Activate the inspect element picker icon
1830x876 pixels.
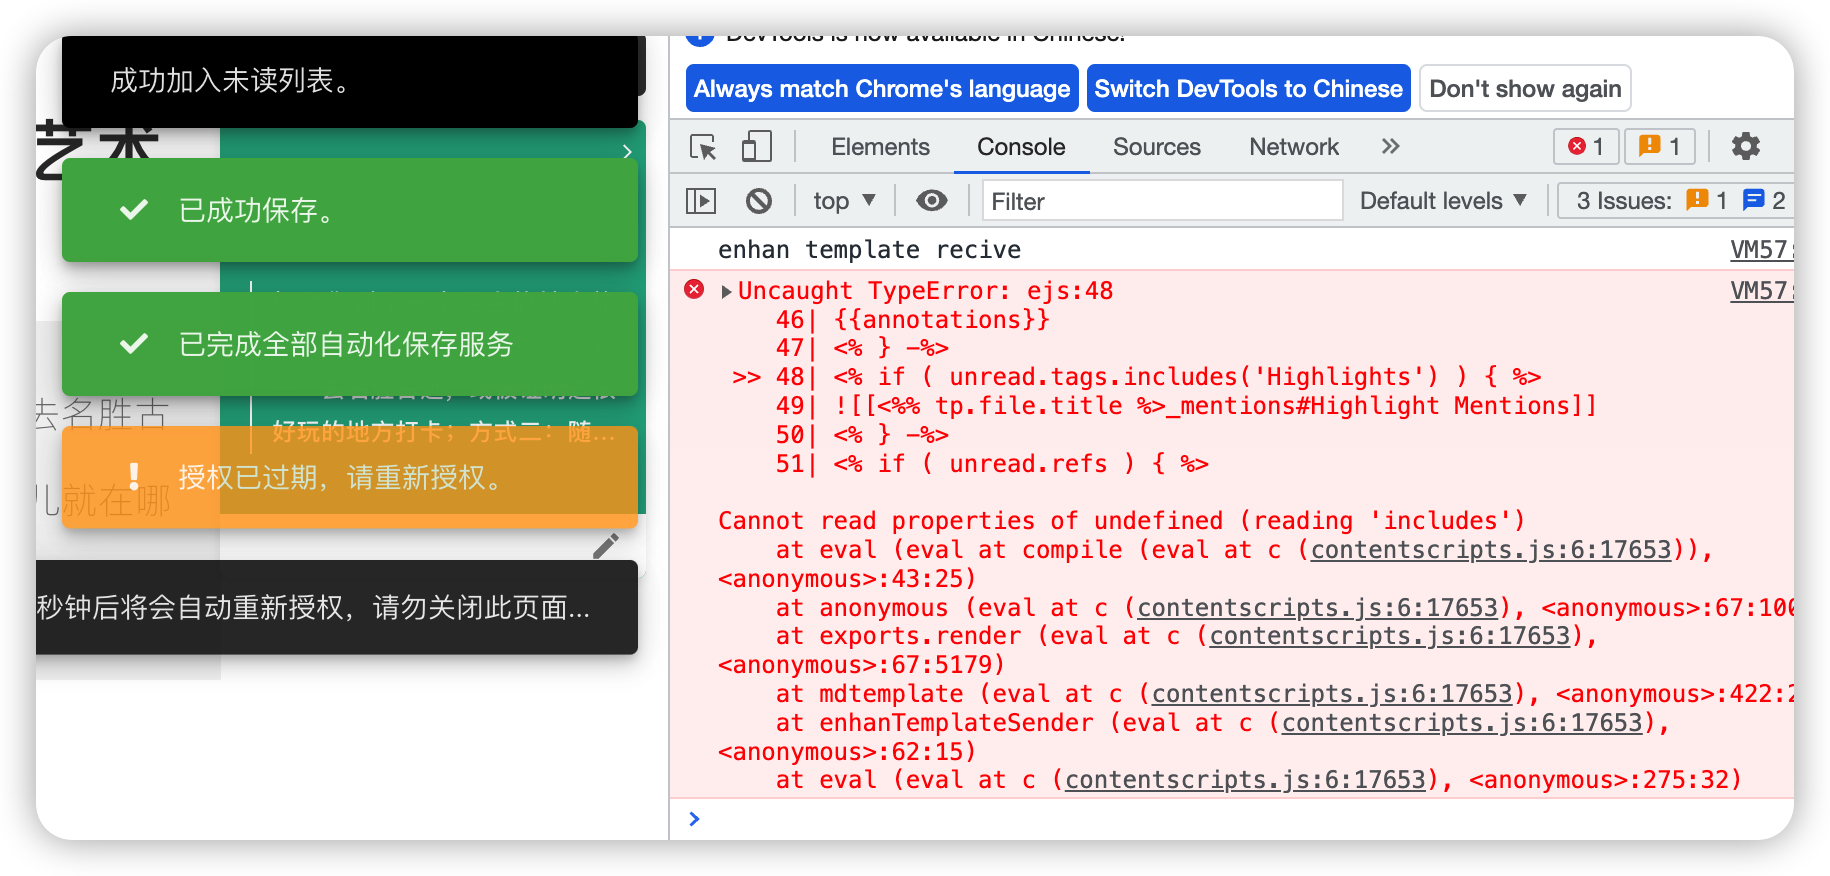[x=703, y=147]
